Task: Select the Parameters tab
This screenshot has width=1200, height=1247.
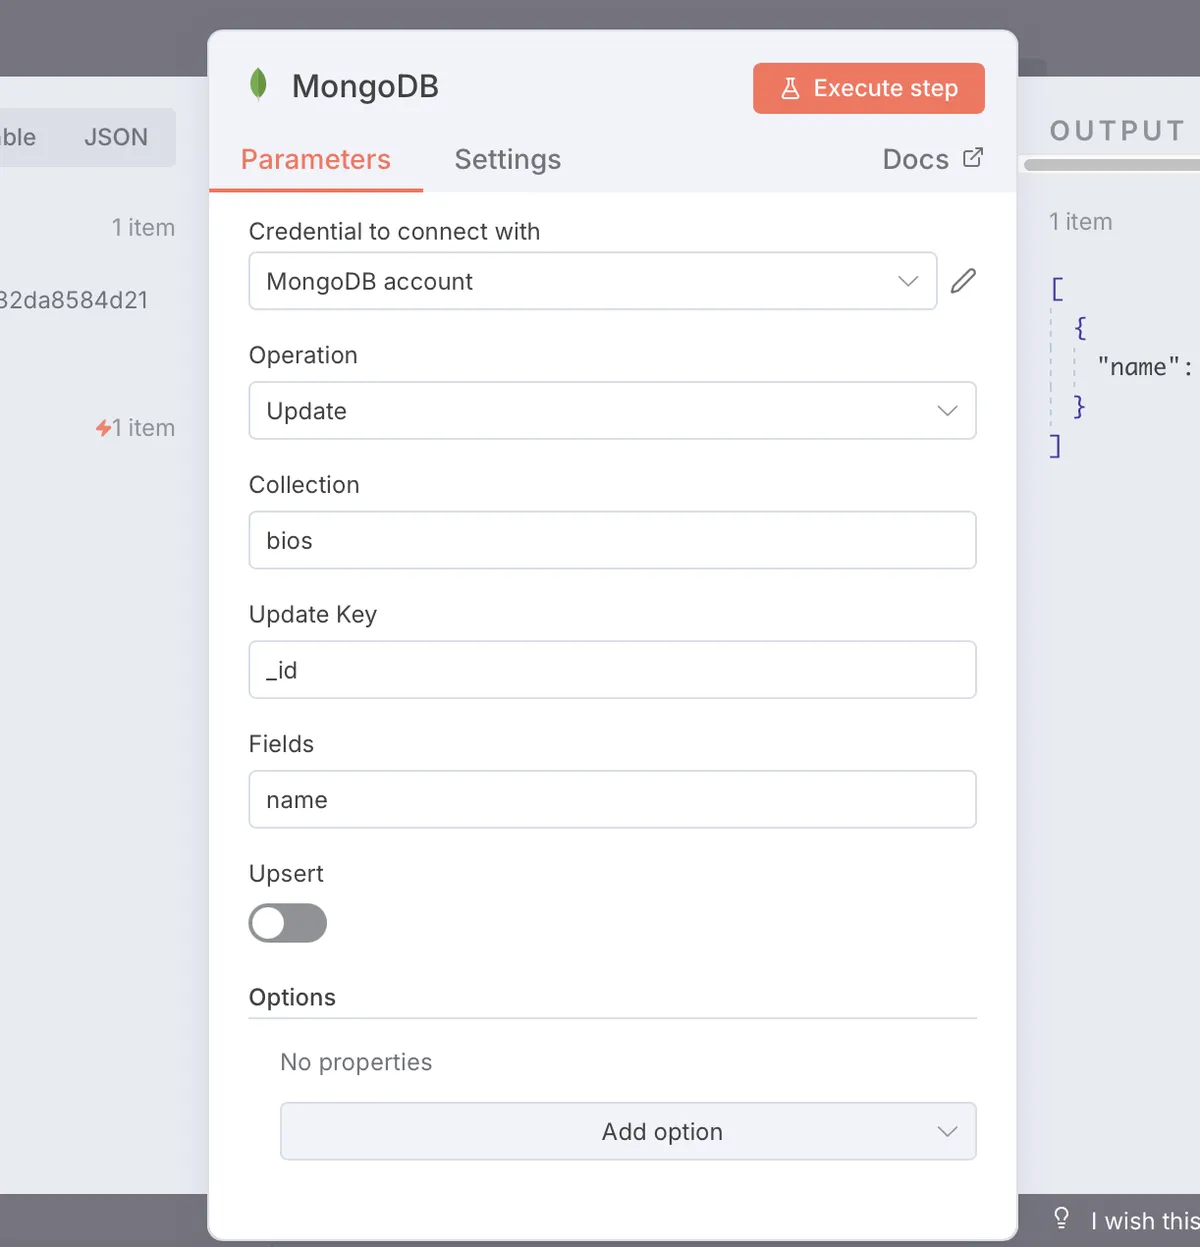Action: (316, 159)
